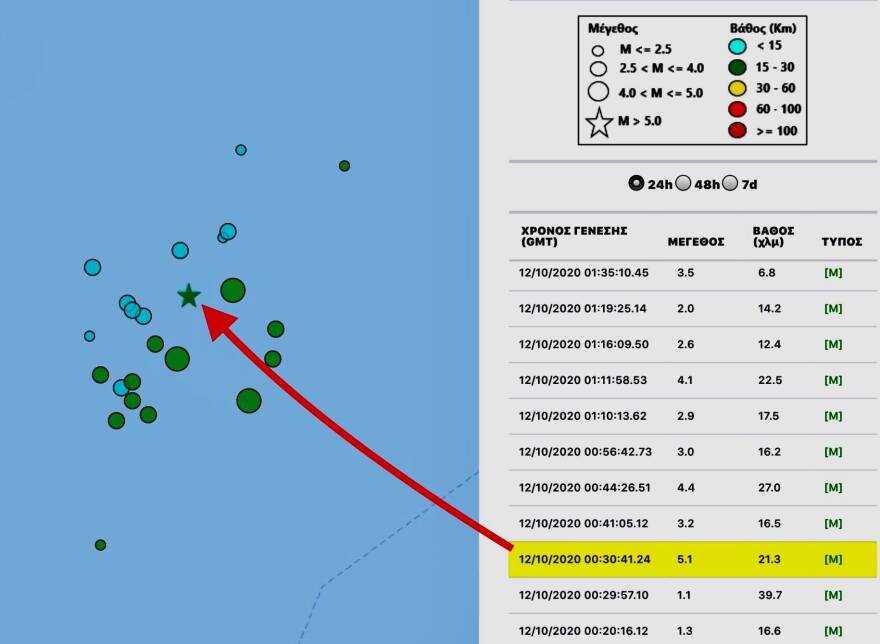The image size is (880, 644).
Task: Click the ΤΥΠΟΣ column header
Action: click(x=841, y=241)
